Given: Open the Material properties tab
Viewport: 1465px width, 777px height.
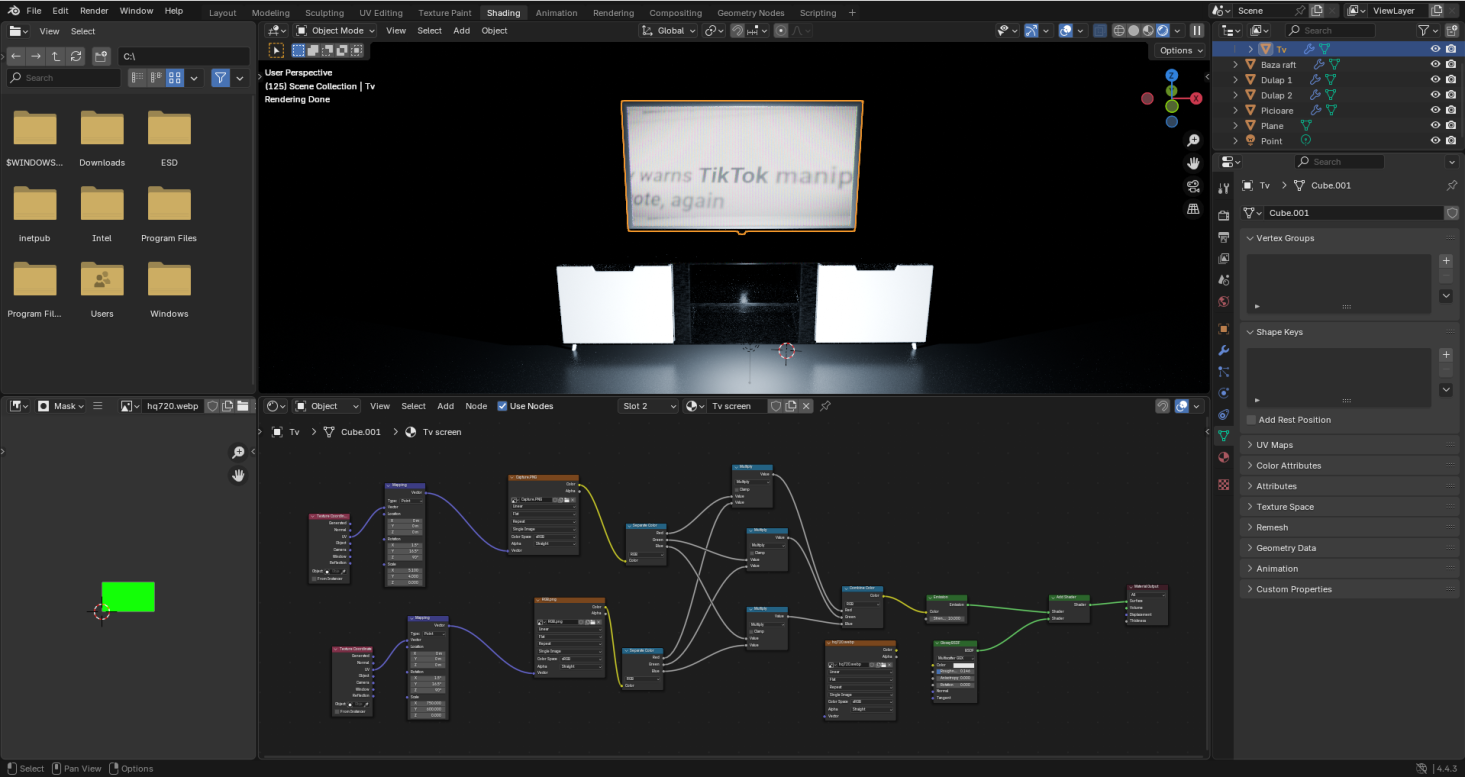Looking at the screenshot, I should pos(1223,458).
